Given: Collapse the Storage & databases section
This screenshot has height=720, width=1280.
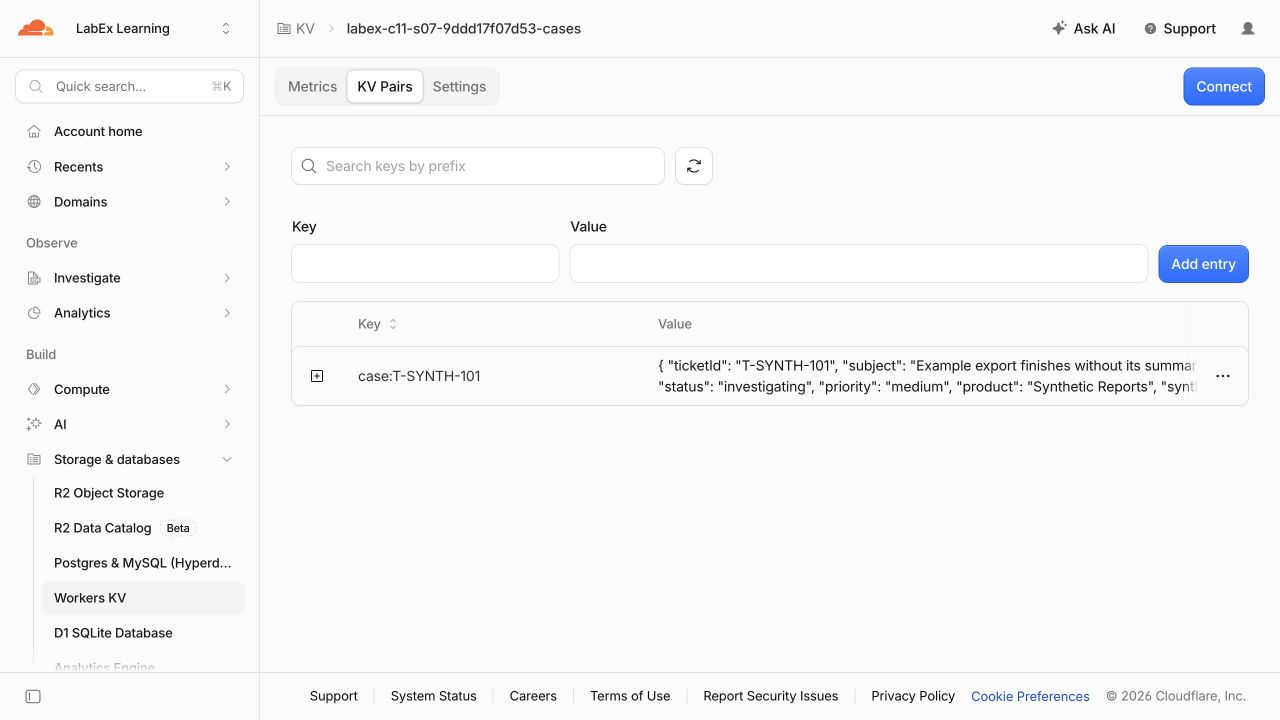Looking at the screenshot, I should 227,460.
